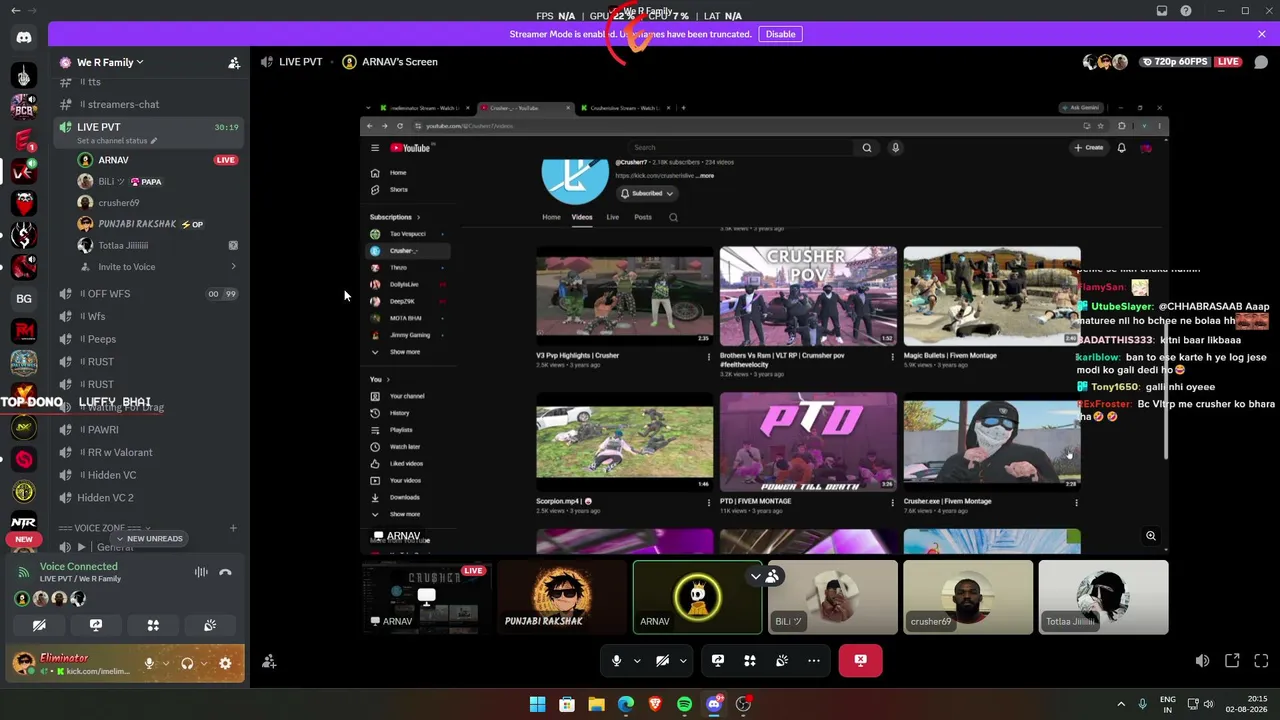Expand Invite to Voice arrow
1280x720 pixels.
pos(234,267)
